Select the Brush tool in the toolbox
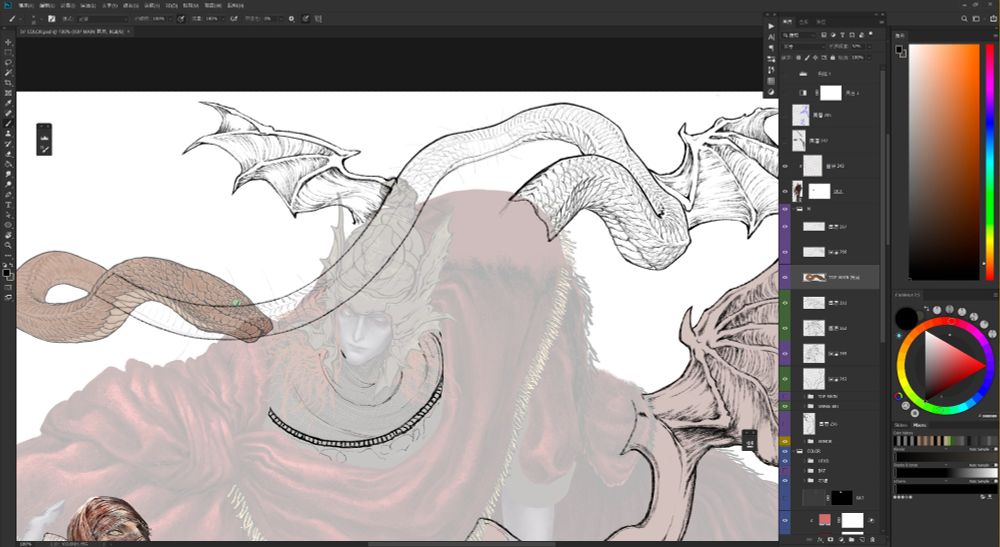1000x547 pixels. pos(8,123)
